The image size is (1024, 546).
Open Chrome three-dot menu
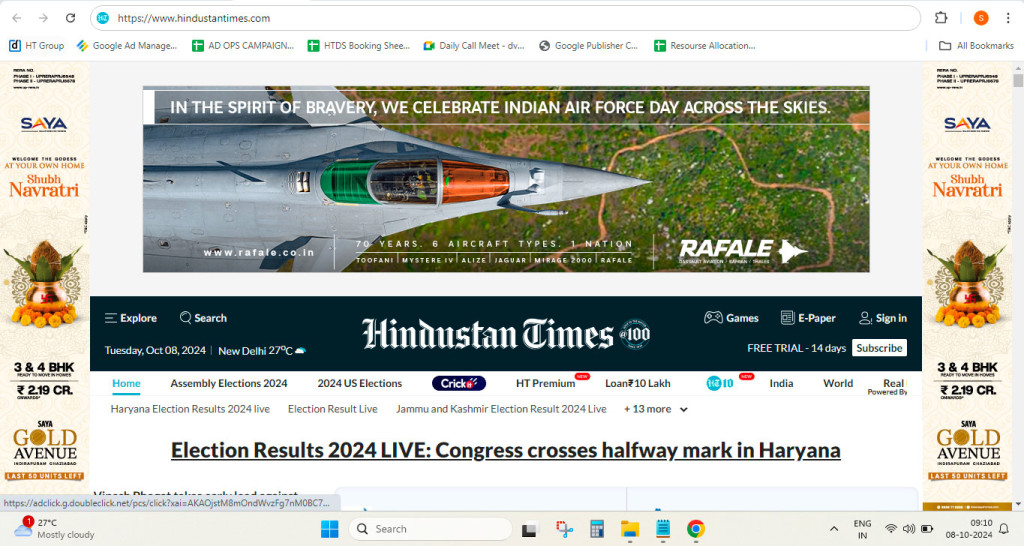pos(1008,18)
